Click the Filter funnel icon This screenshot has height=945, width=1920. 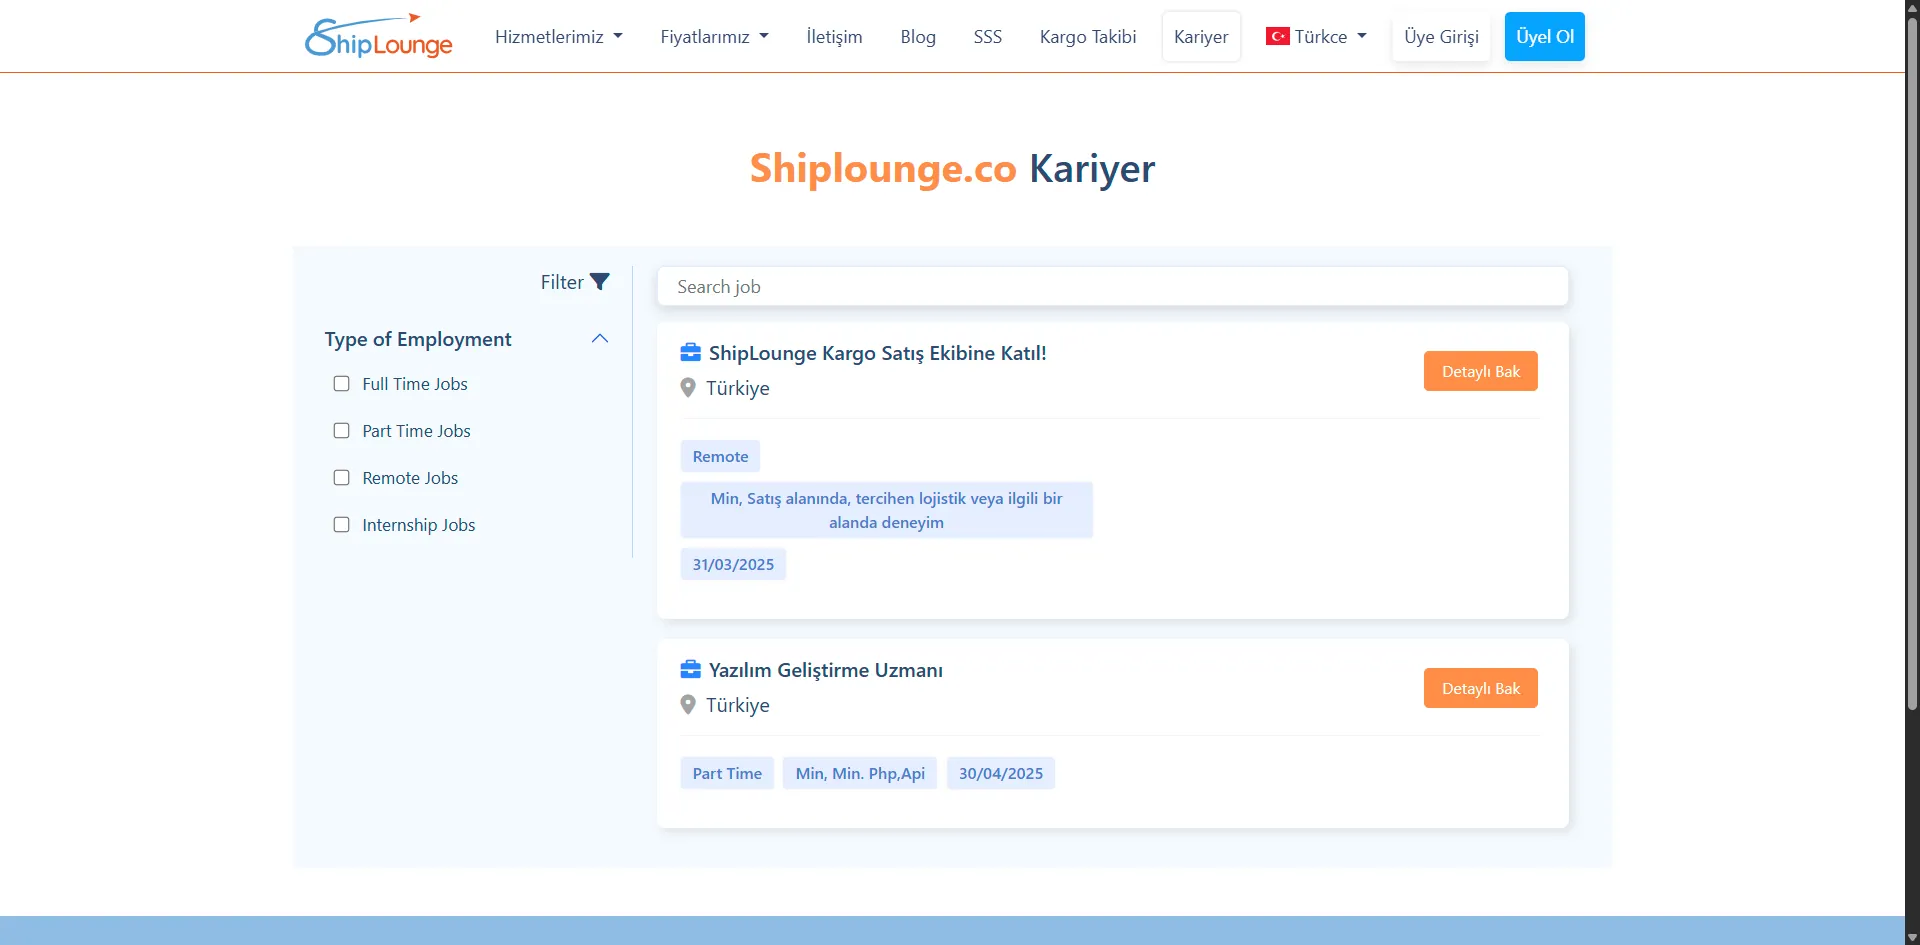click(x=600, y=282)
